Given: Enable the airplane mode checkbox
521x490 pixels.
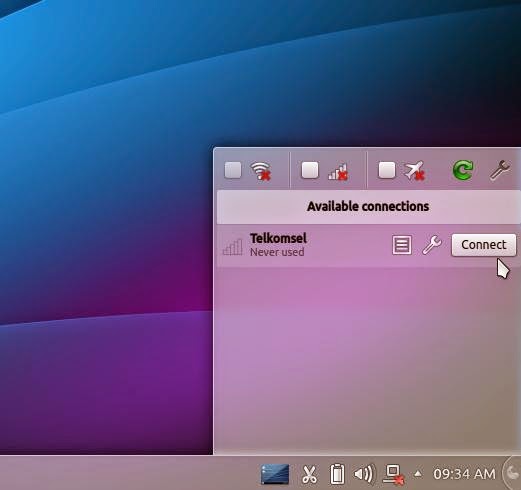Looking at the screenshot, I should (387, 170).
